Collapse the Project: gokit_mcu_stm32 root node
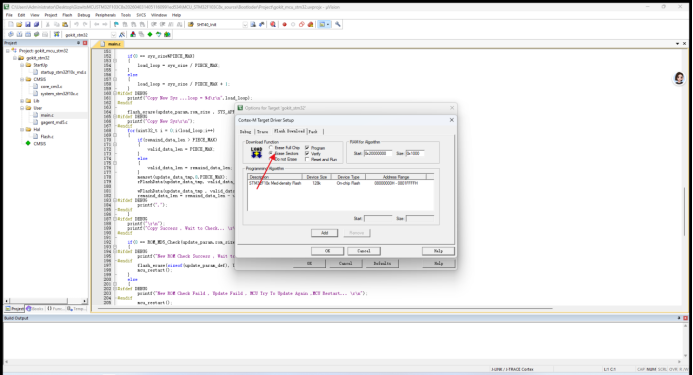This screenshot has width=693, height=375. coord(8,51)
